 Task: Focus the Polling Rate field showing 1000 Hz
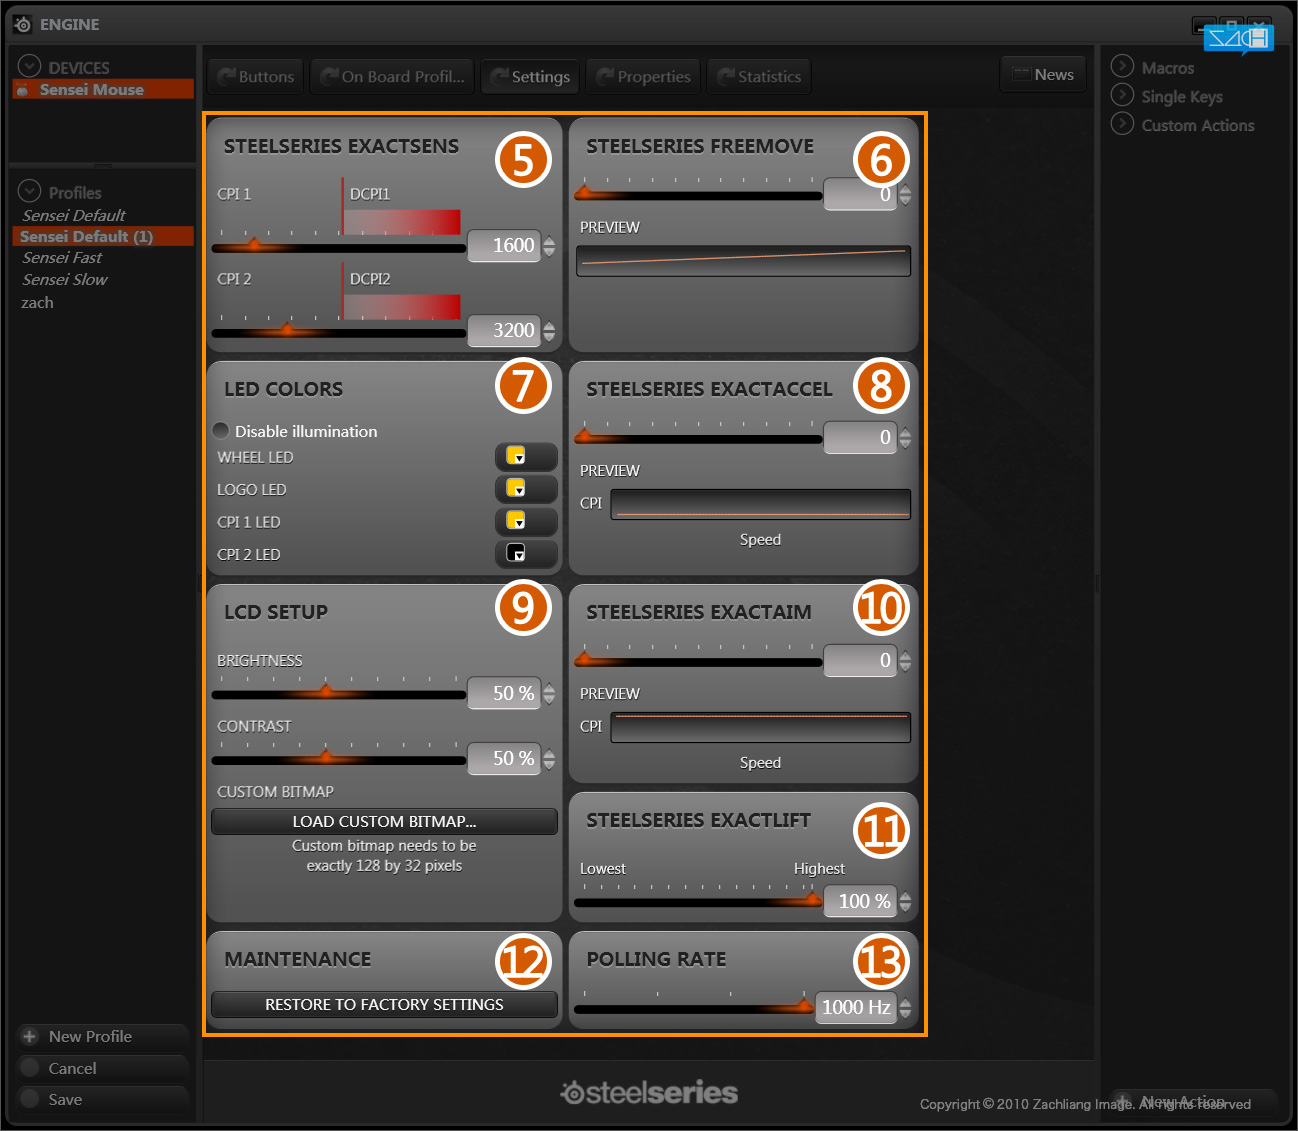[x=856, y=1007]
